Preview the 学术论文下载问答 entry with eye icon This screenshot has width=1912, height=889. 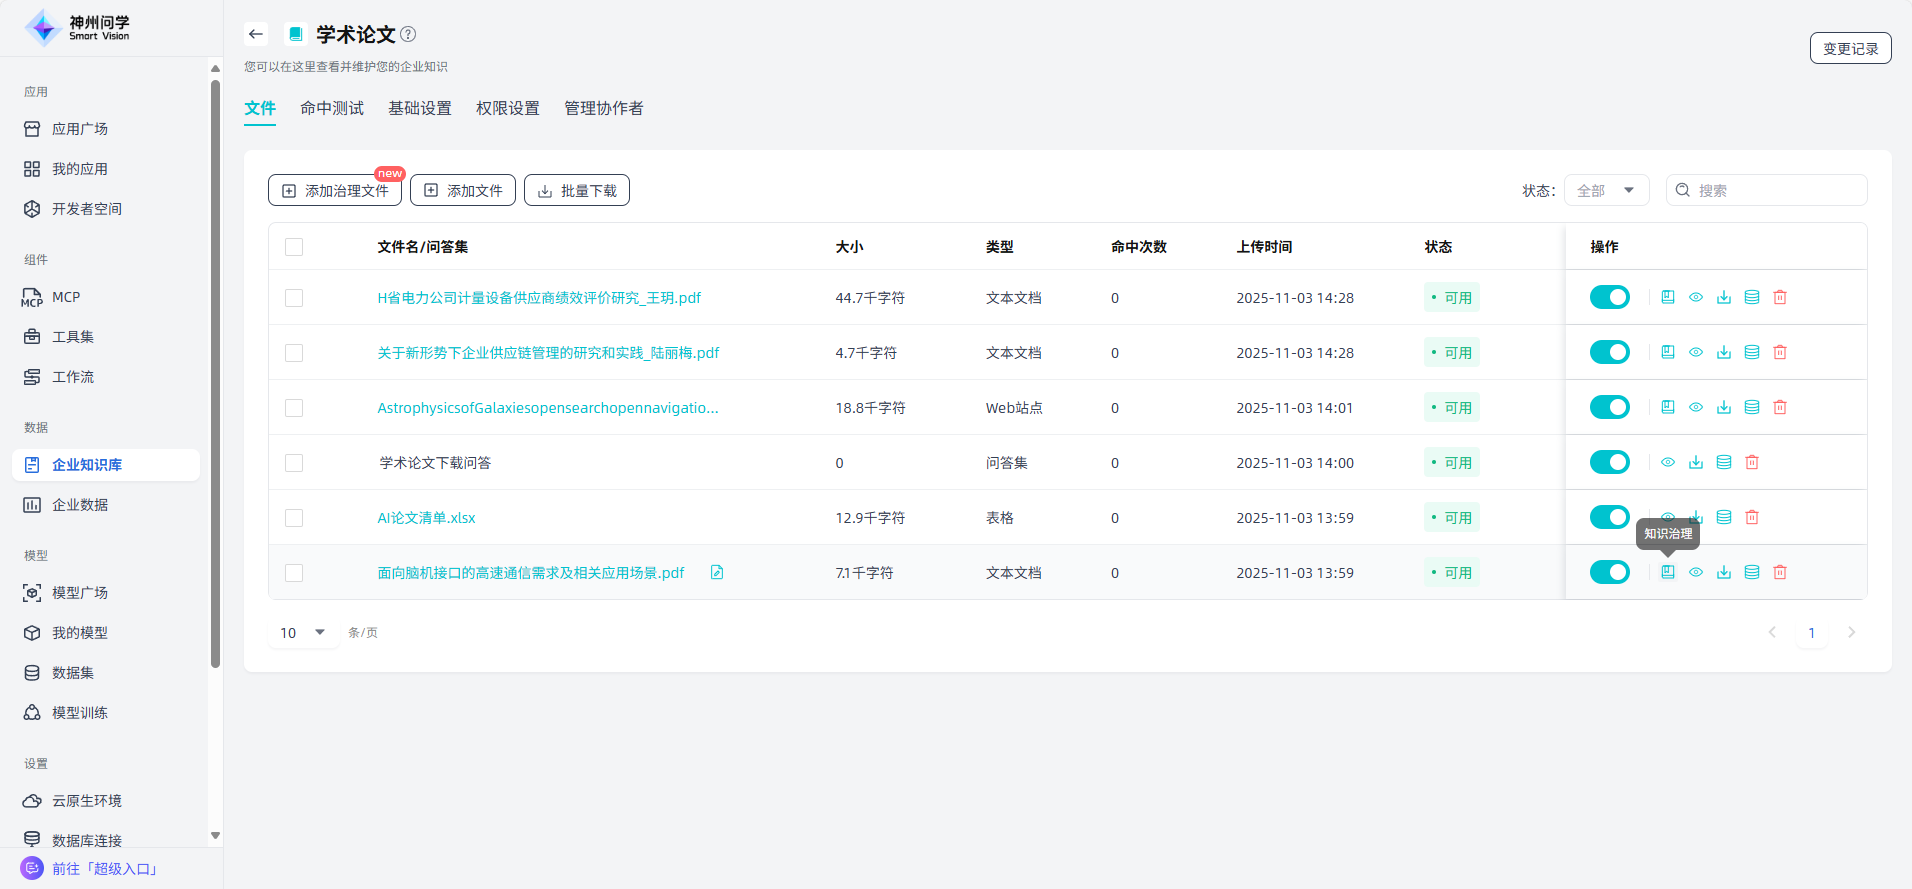tap(1667, 462)
